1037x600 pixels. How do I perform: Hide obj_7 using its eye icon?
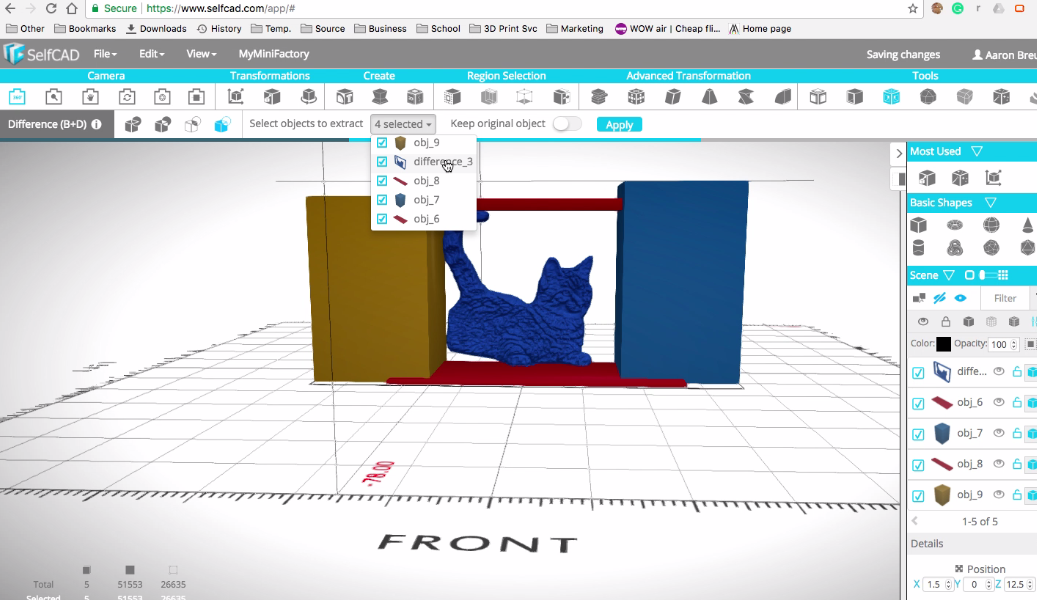pos(999,433)
